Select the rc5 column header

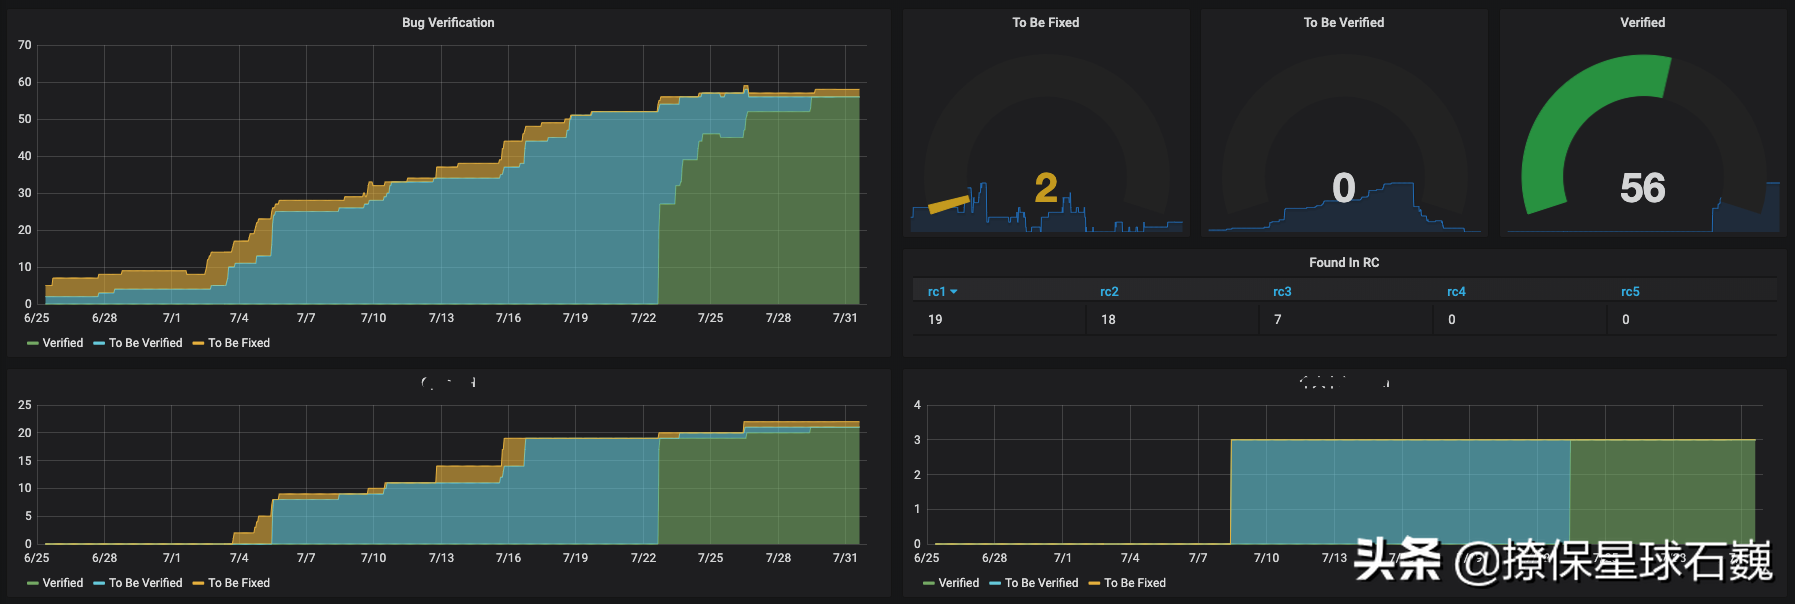[1630, 292]
